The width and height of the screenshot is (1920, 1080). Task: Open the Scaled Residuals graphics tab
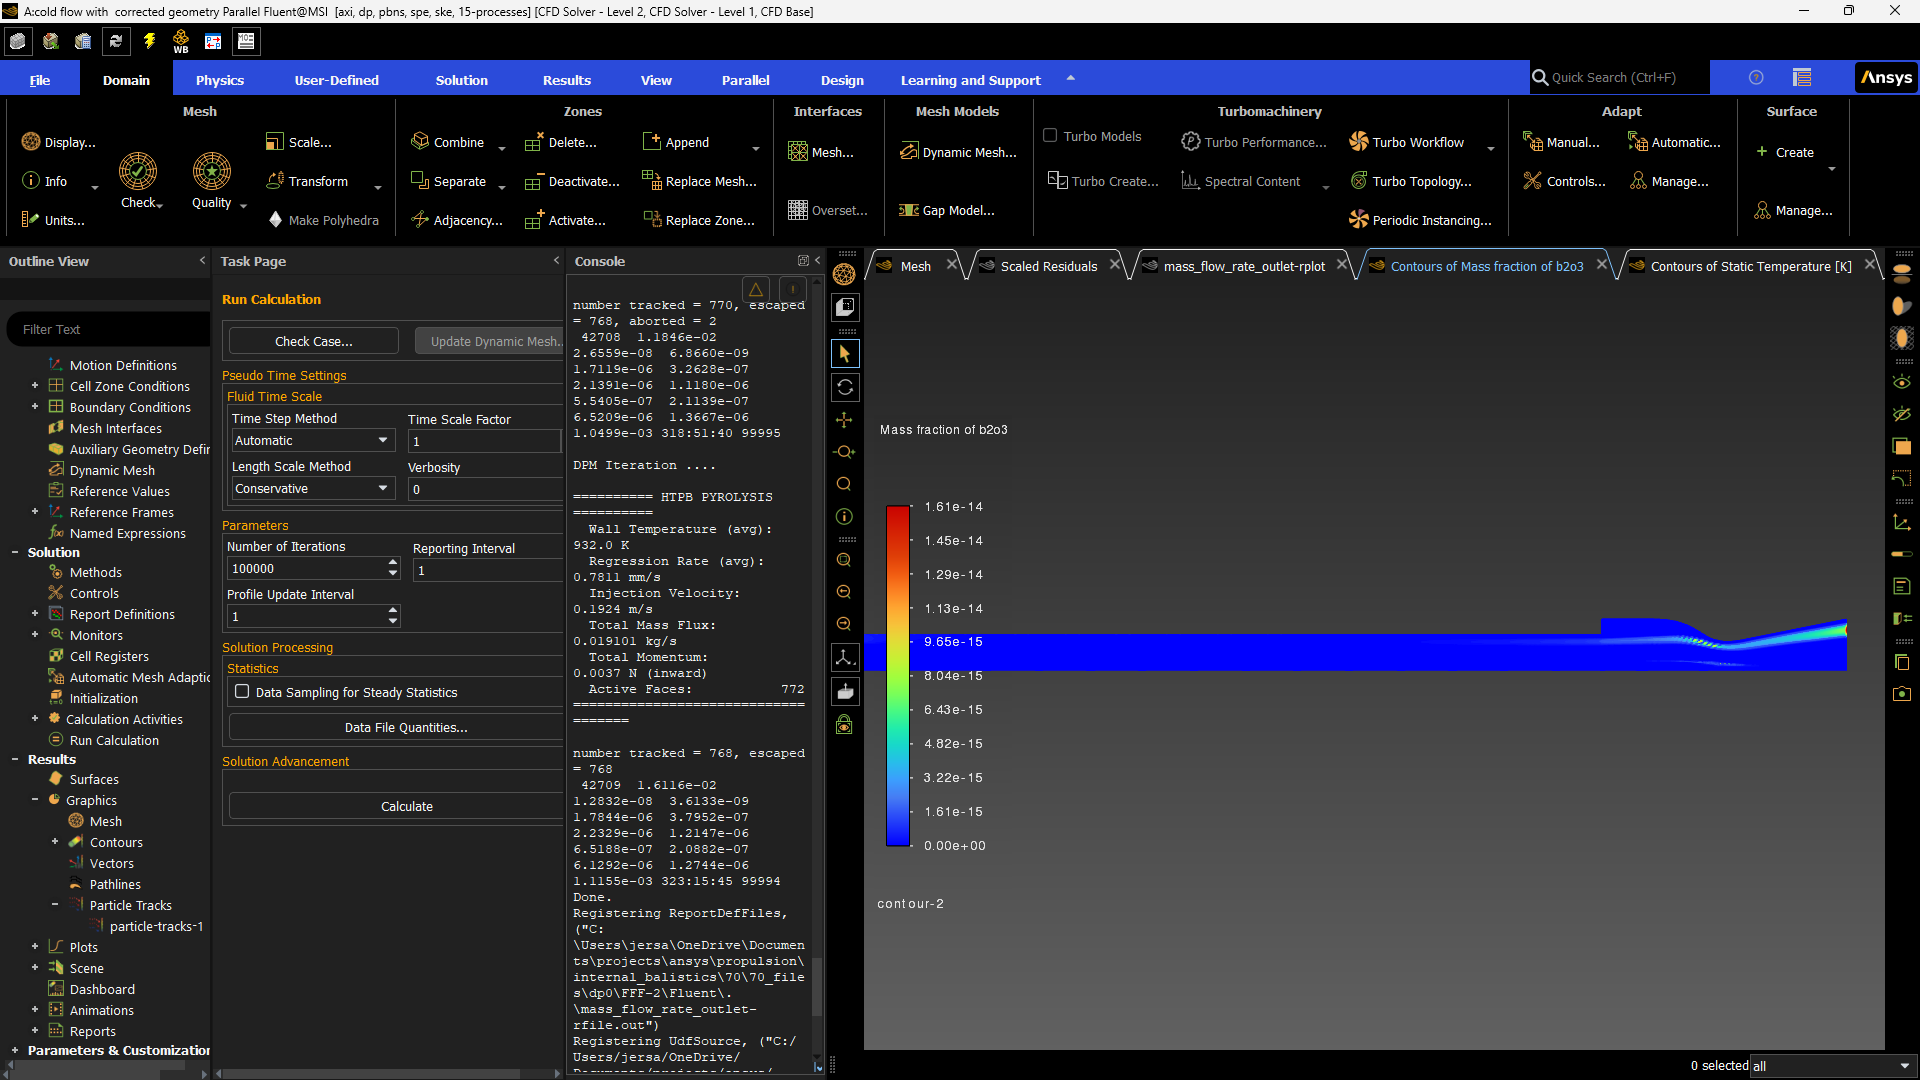pyautogui.click(x=1048, y=266)
